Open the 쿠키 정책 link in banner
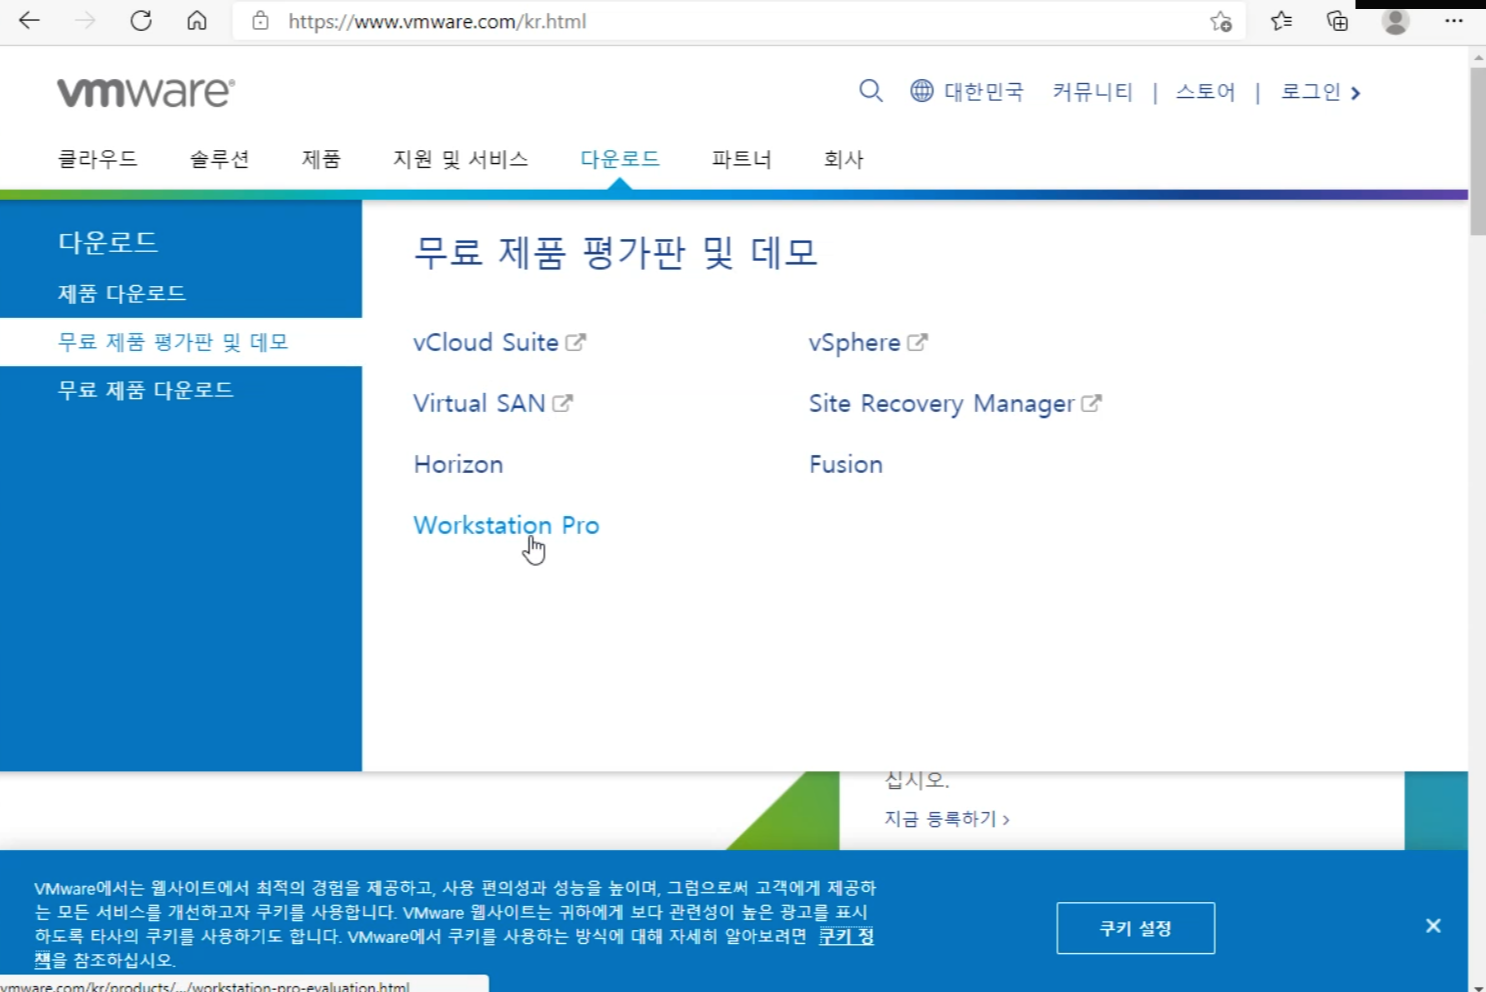This screenshot has width=1486, height=992. pos(846,936)
